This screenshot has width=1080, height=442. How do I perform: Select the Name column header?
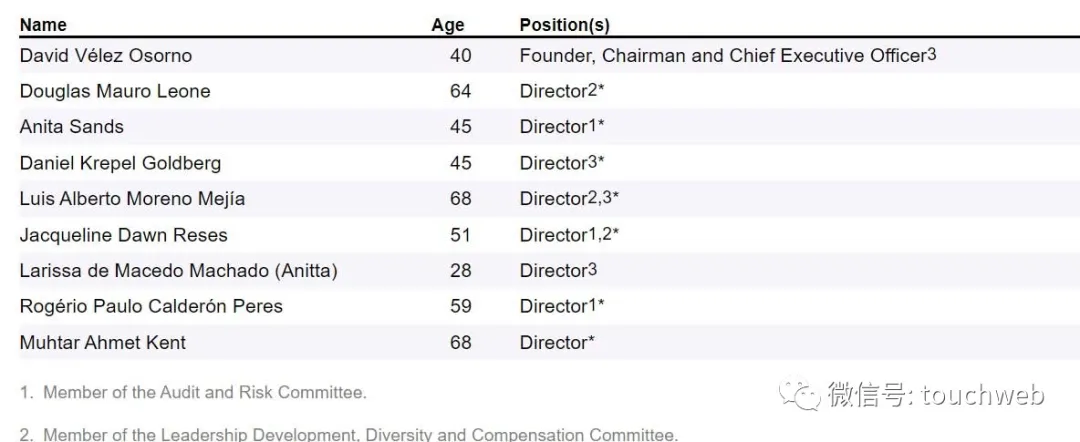43,25
